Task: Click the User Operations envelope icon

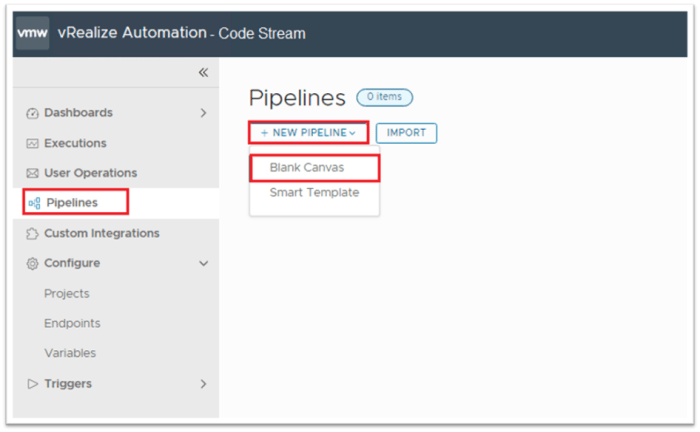Action: coord(32,173)
